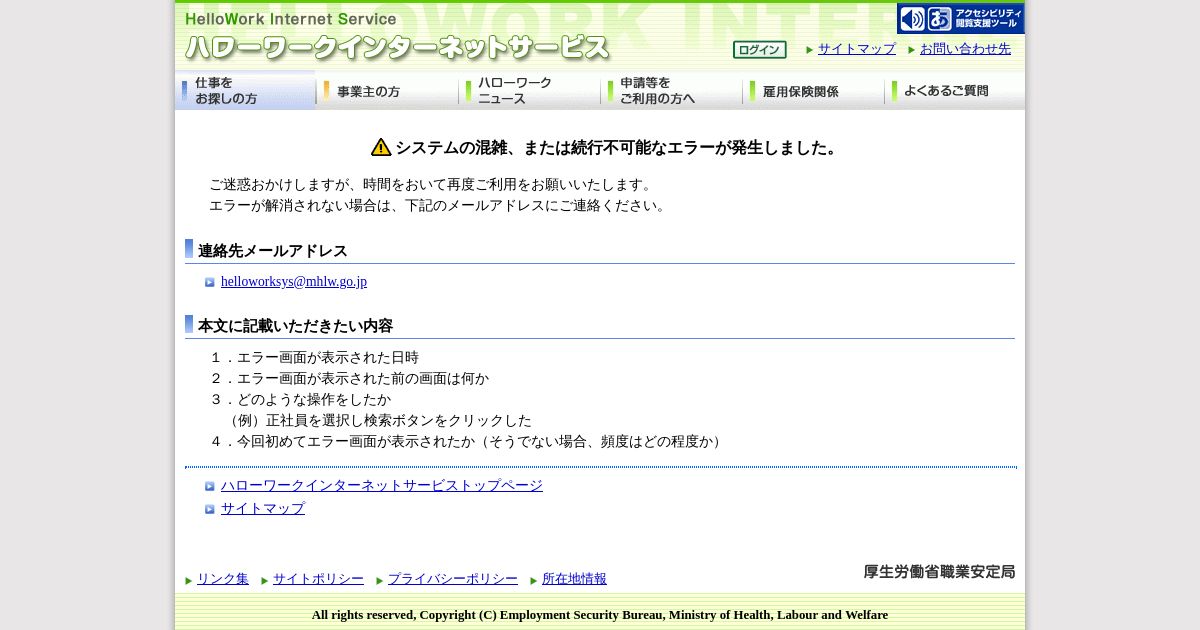Open the ハローワークニュース menu tab
Screen dimensions: 1200x630
[x=530, y=91]
